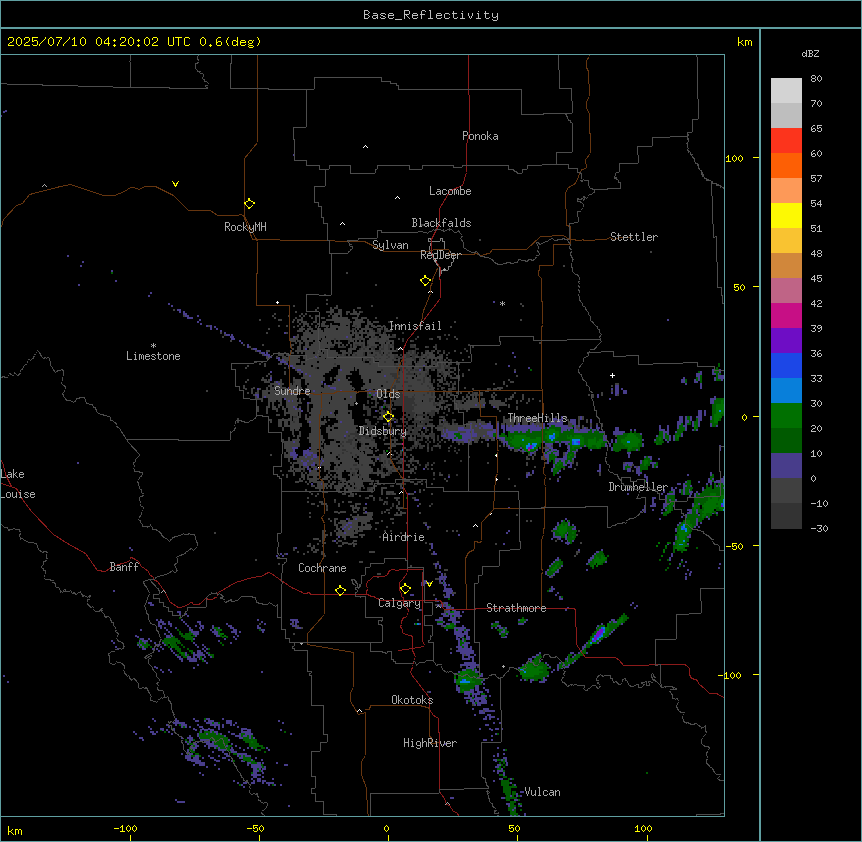Click the Cochrane label

322,568
